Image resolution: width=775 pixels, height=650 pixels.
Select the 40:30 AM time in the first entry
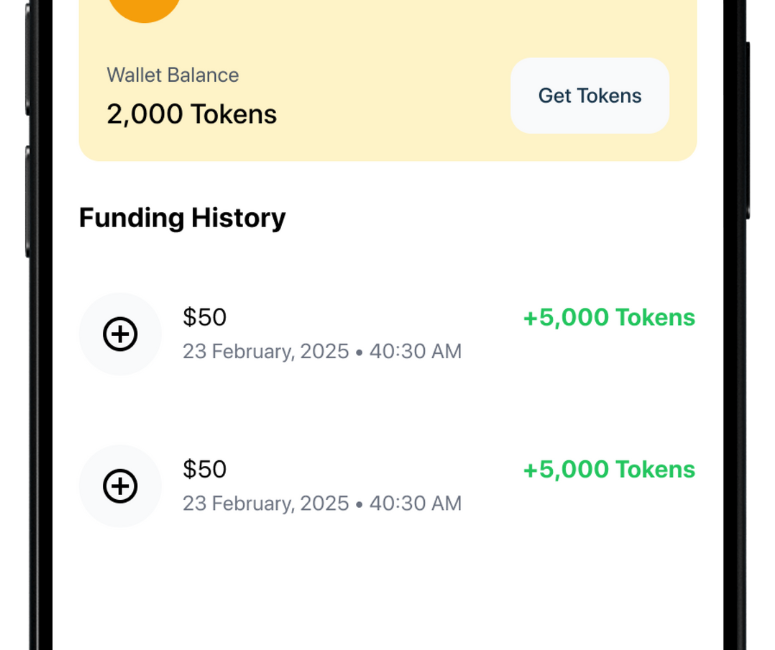pos(415,352)
